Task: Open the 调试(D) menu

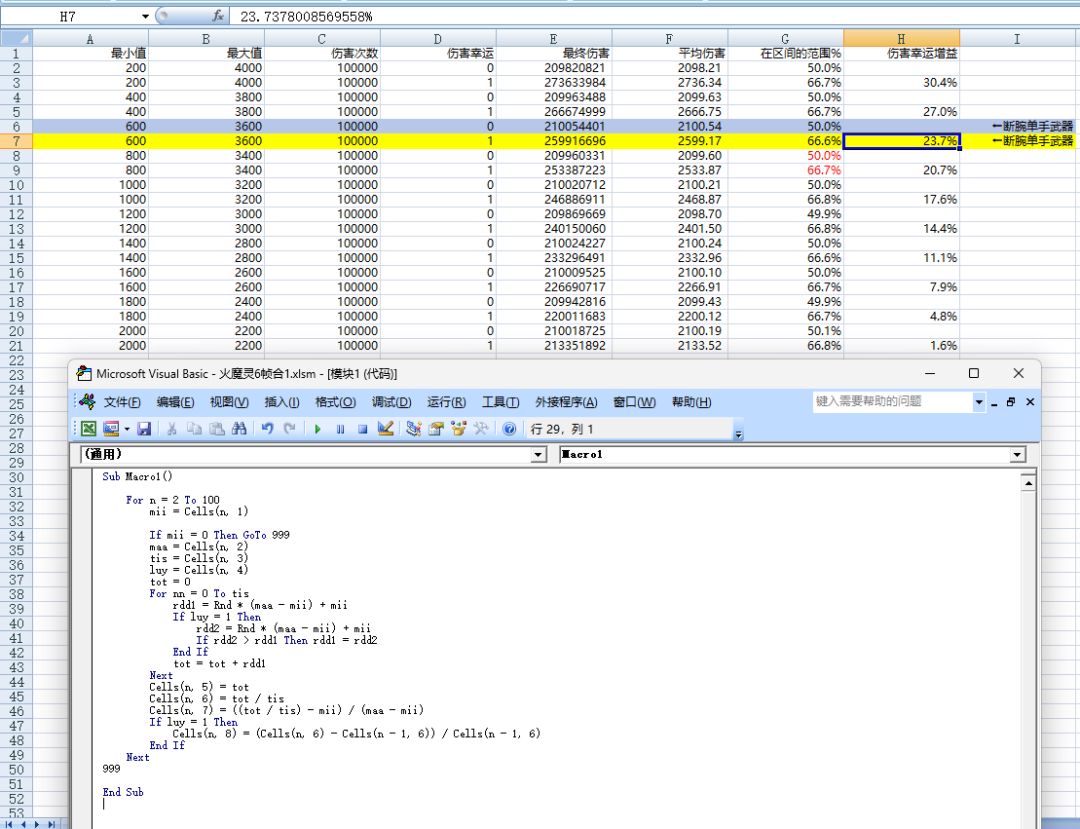Action: point(391,402)
